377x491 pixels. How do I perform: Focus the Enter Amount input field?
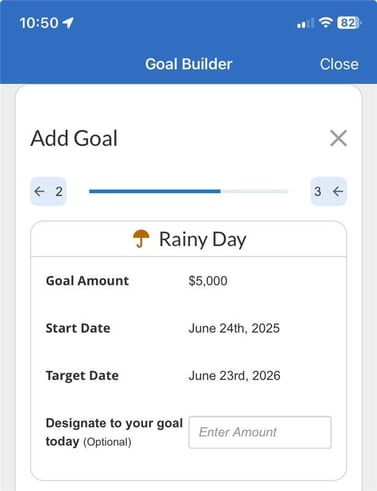[x=260, y=432]
